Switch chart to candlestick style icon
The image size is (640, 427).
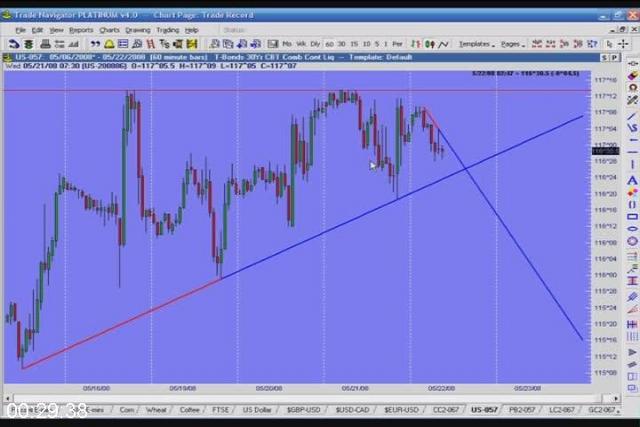click(x=429, y=44)
